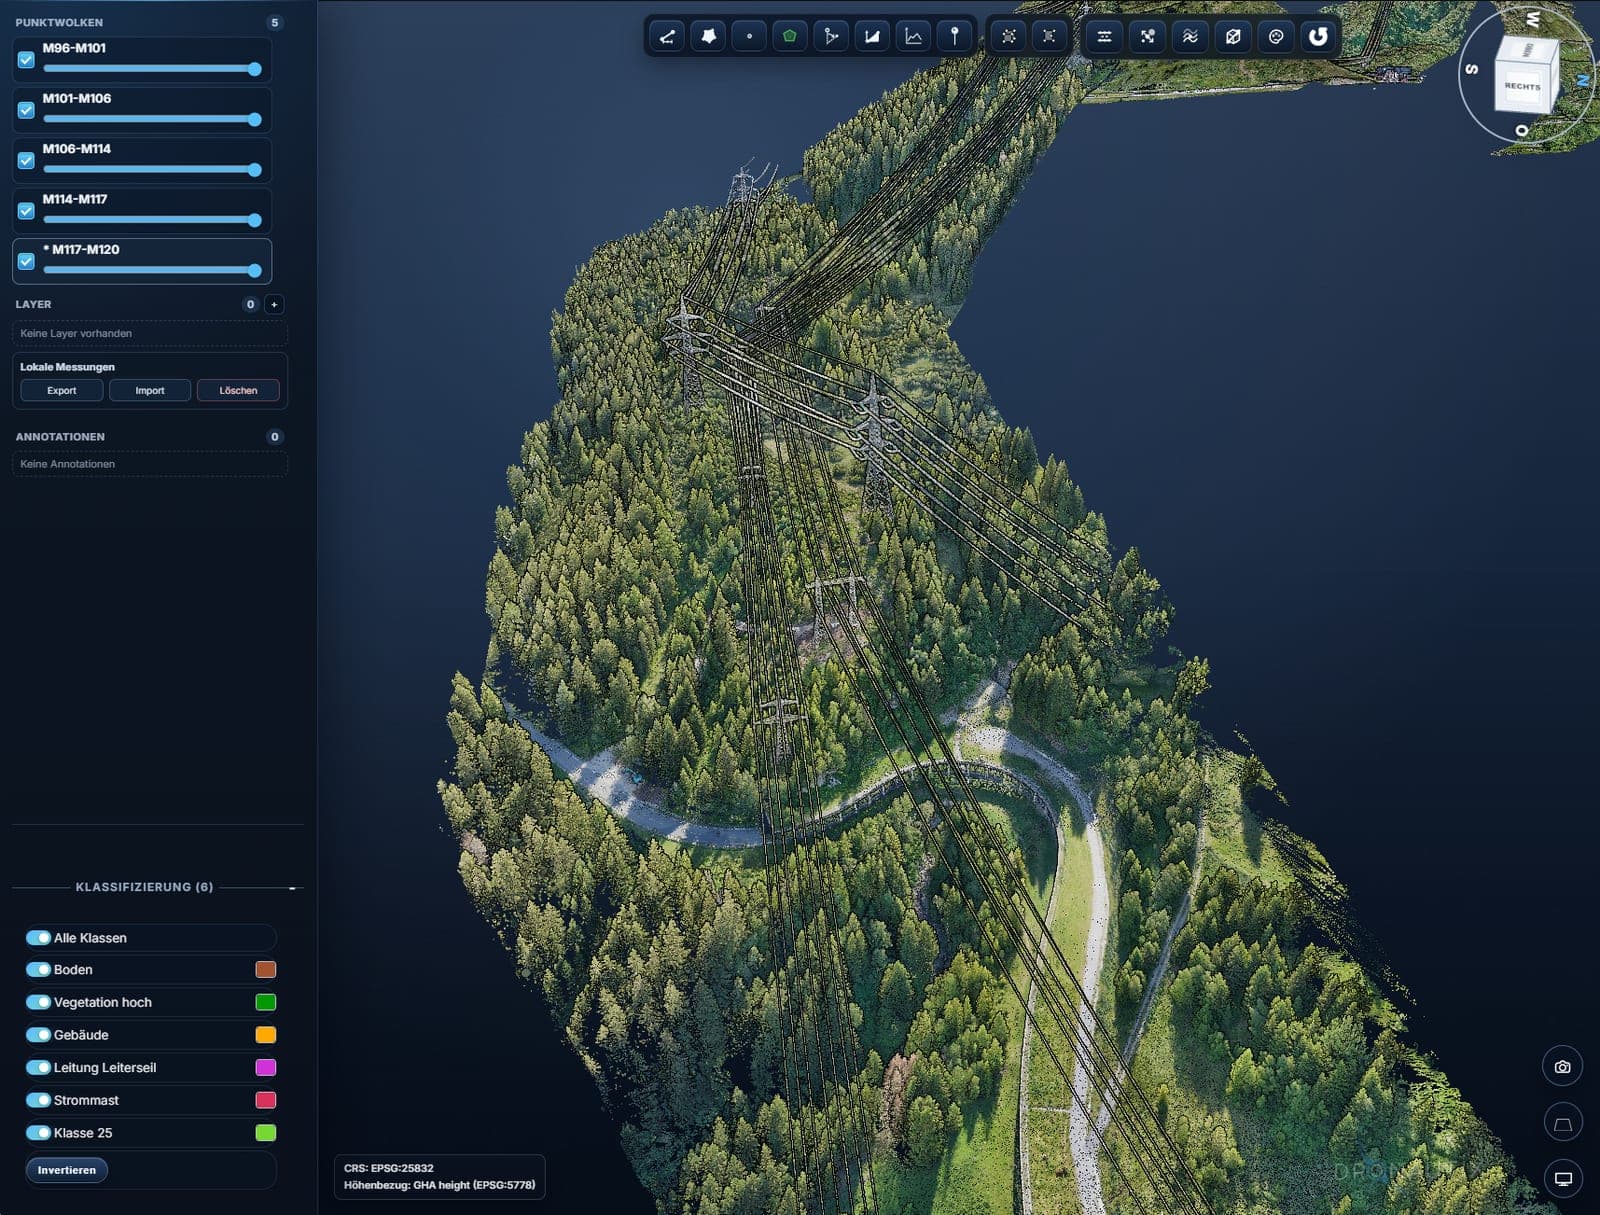This screenshot has width=1600, height=1215.
Task: Click the bracket-corner clip box icon
Action: (x=1048, y=37)
